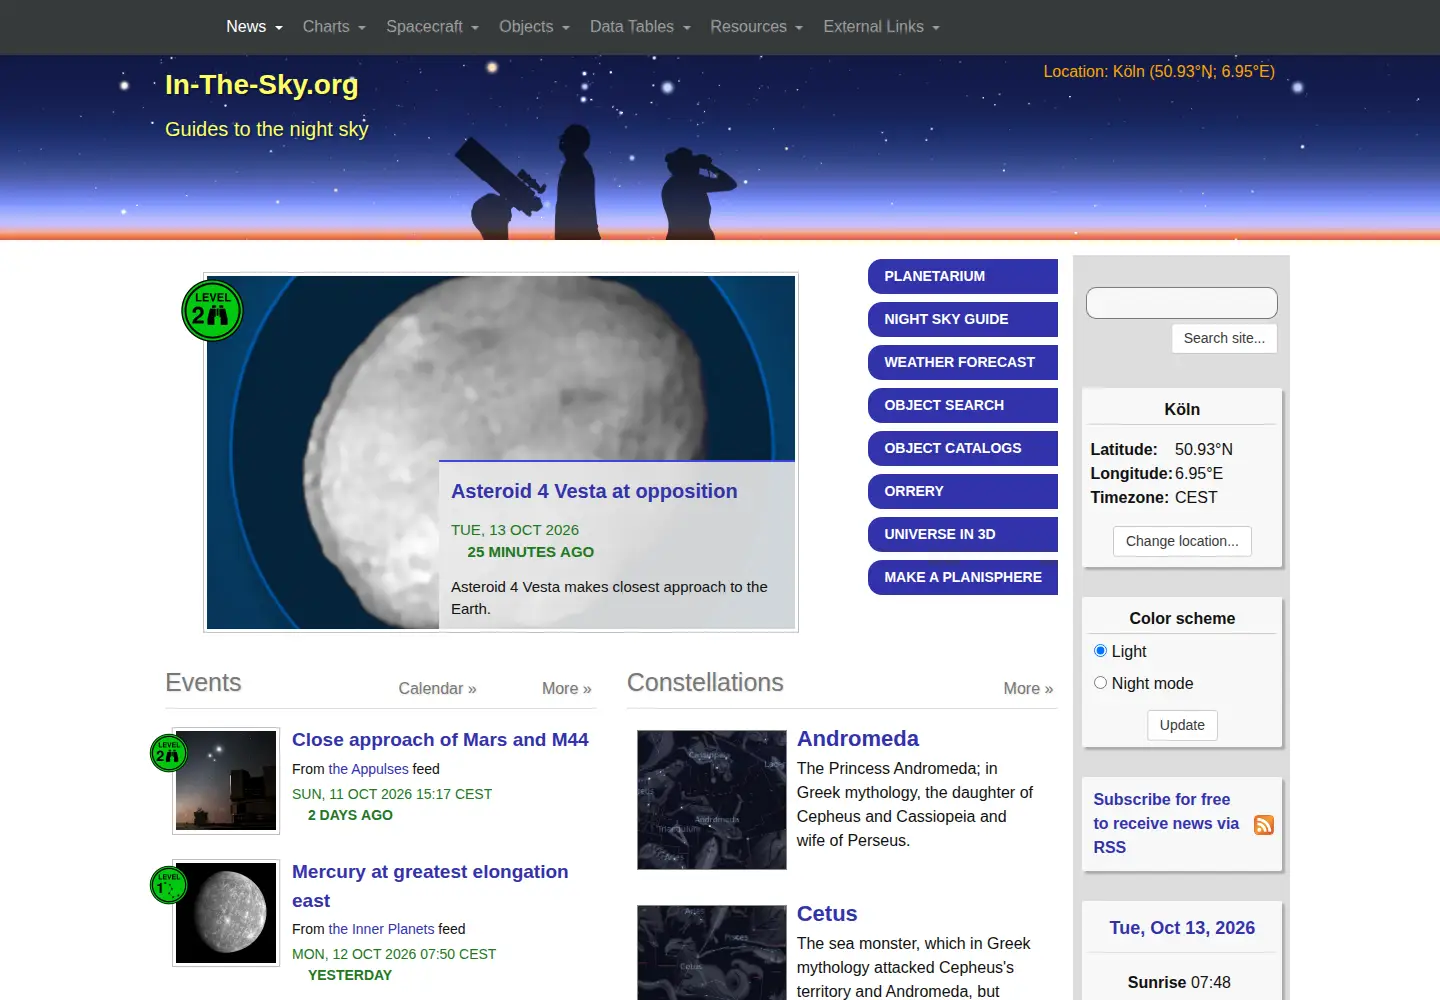This screenshot has width=1440, height=1000.
Task: Open Mercury at greatest elongation east
Action: [x=430, y=886]
